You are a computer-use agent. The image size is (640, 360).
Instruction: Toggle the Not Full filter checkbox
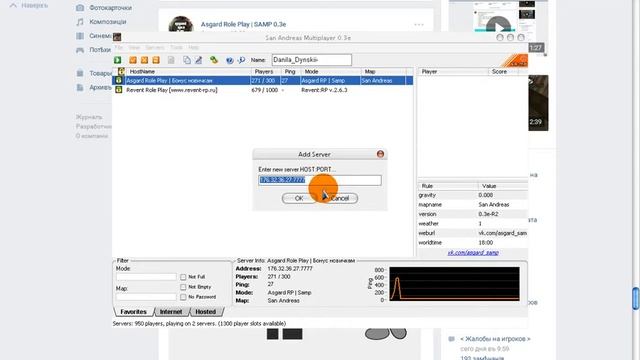(183, 277)
